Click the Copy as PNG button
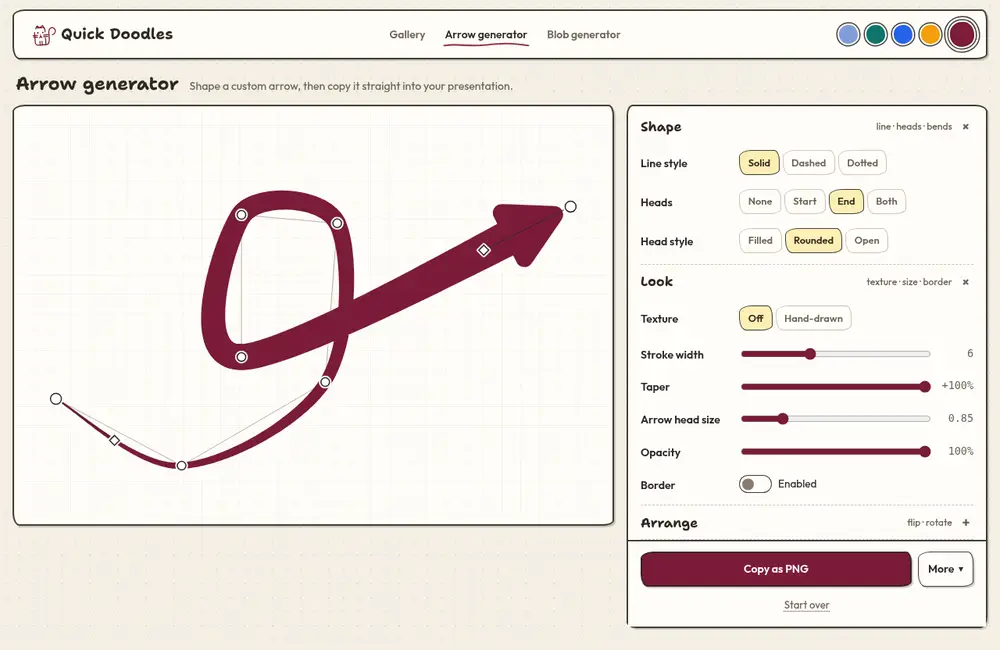This screenshot has width=1000, height=650. pyautogui.click(x=776, y=569)
